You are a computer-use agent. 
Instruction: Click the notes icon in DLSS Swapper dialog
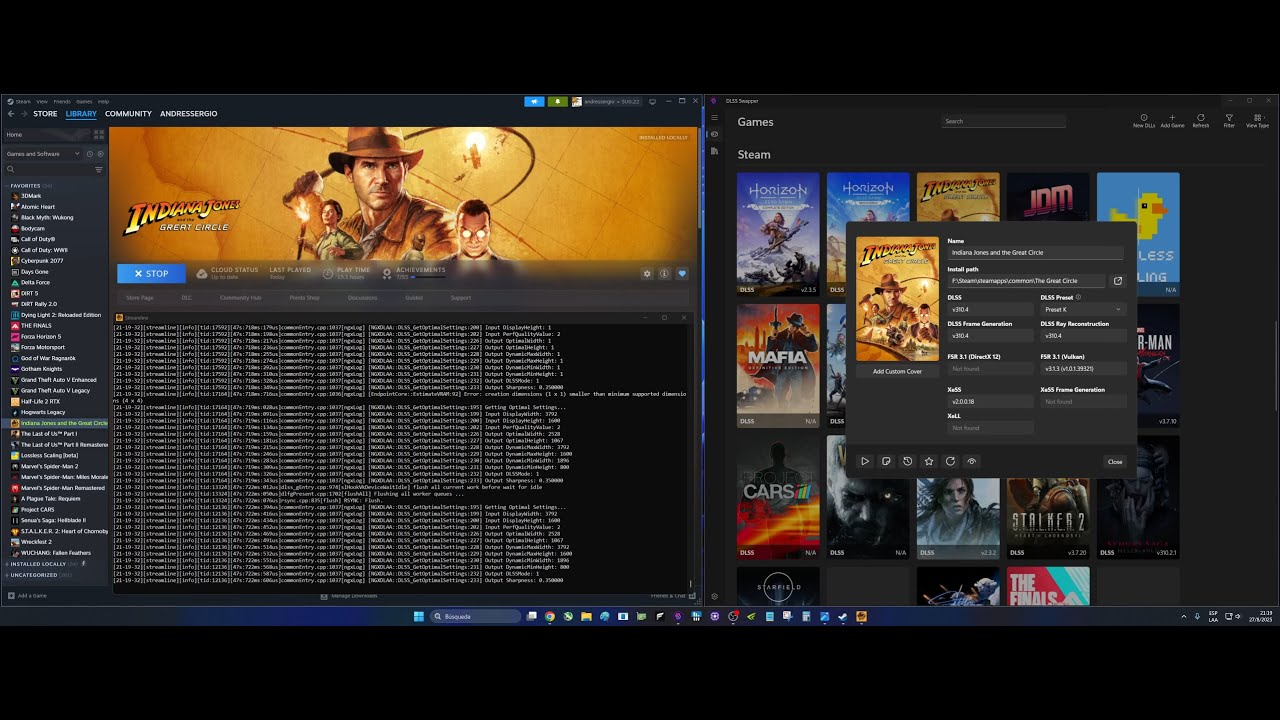tap(886, 461)
